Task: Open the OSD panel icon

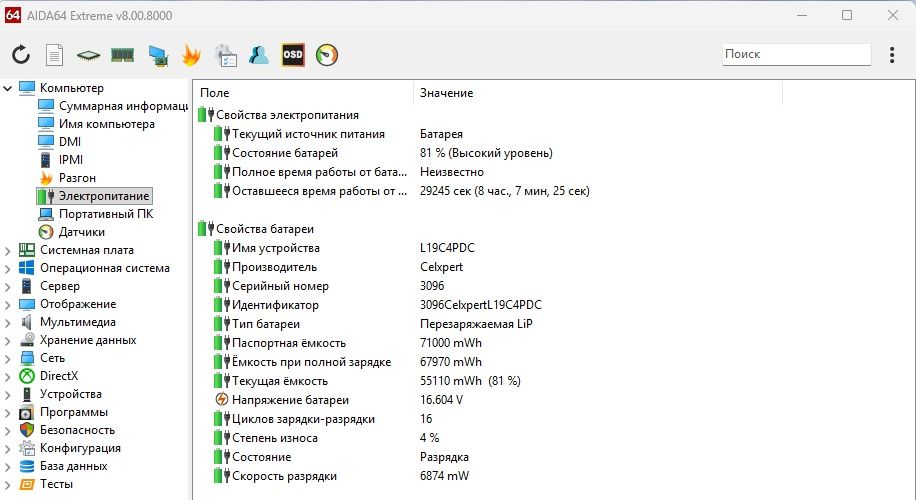Action: pyautogui.click(x=293, y=55)
